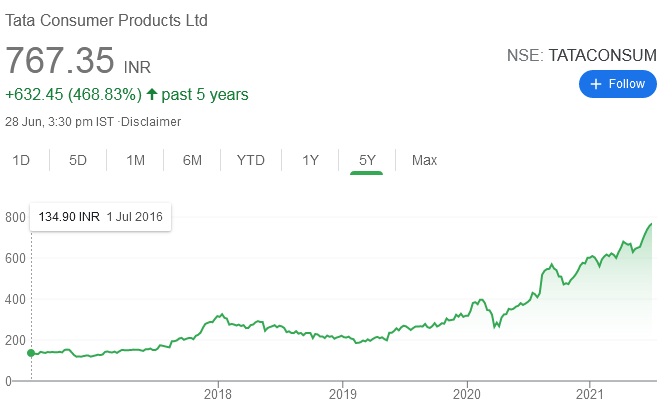
Task: Click the green data point dot on the chart
Action: point(31,353)
